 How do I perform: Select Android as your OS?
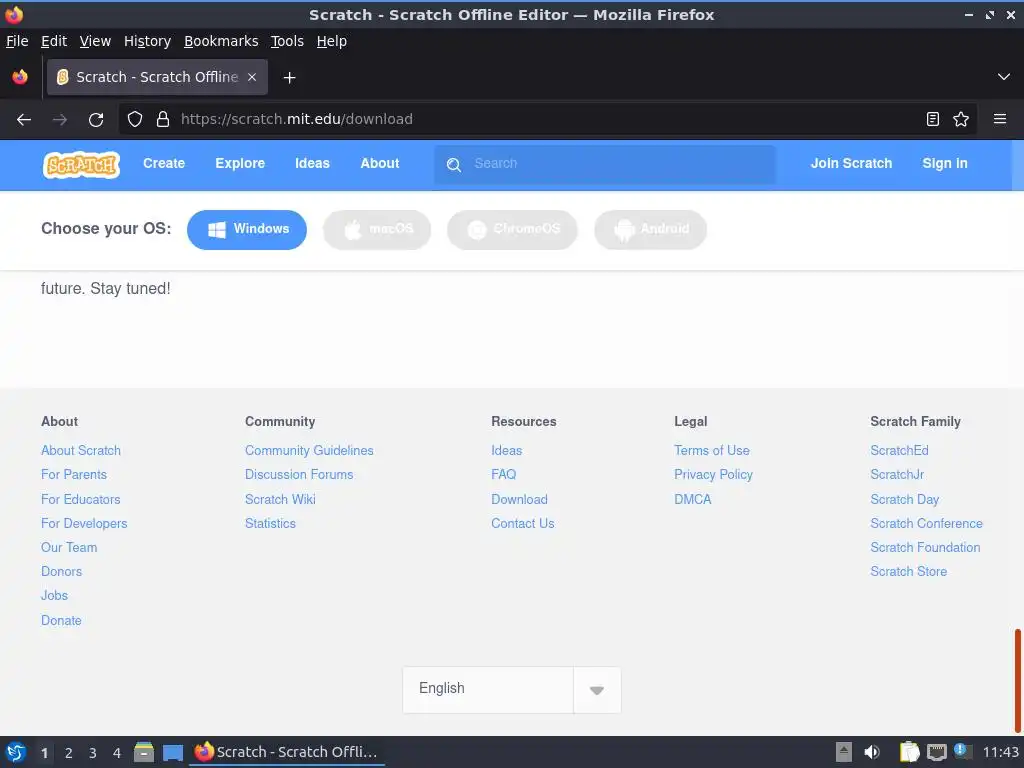[650, 229]
